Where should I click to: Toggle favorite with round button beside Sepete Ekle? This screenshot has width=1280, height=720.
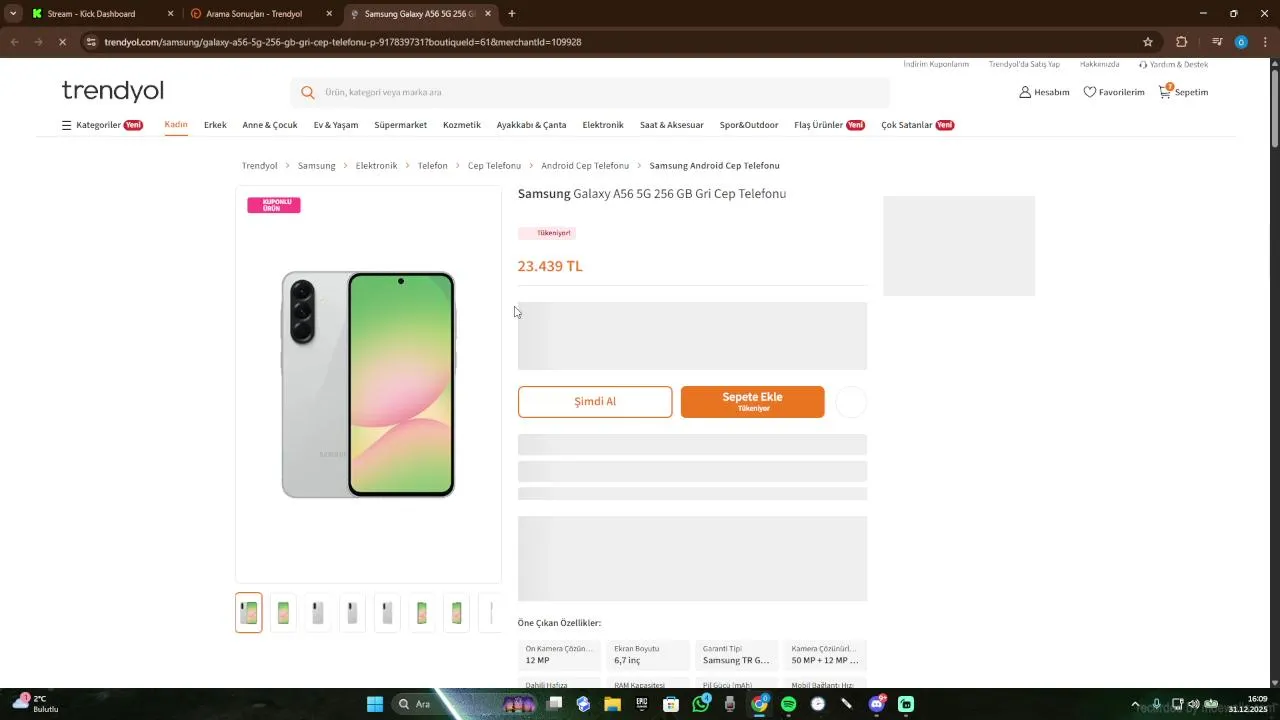coord(851,402)
